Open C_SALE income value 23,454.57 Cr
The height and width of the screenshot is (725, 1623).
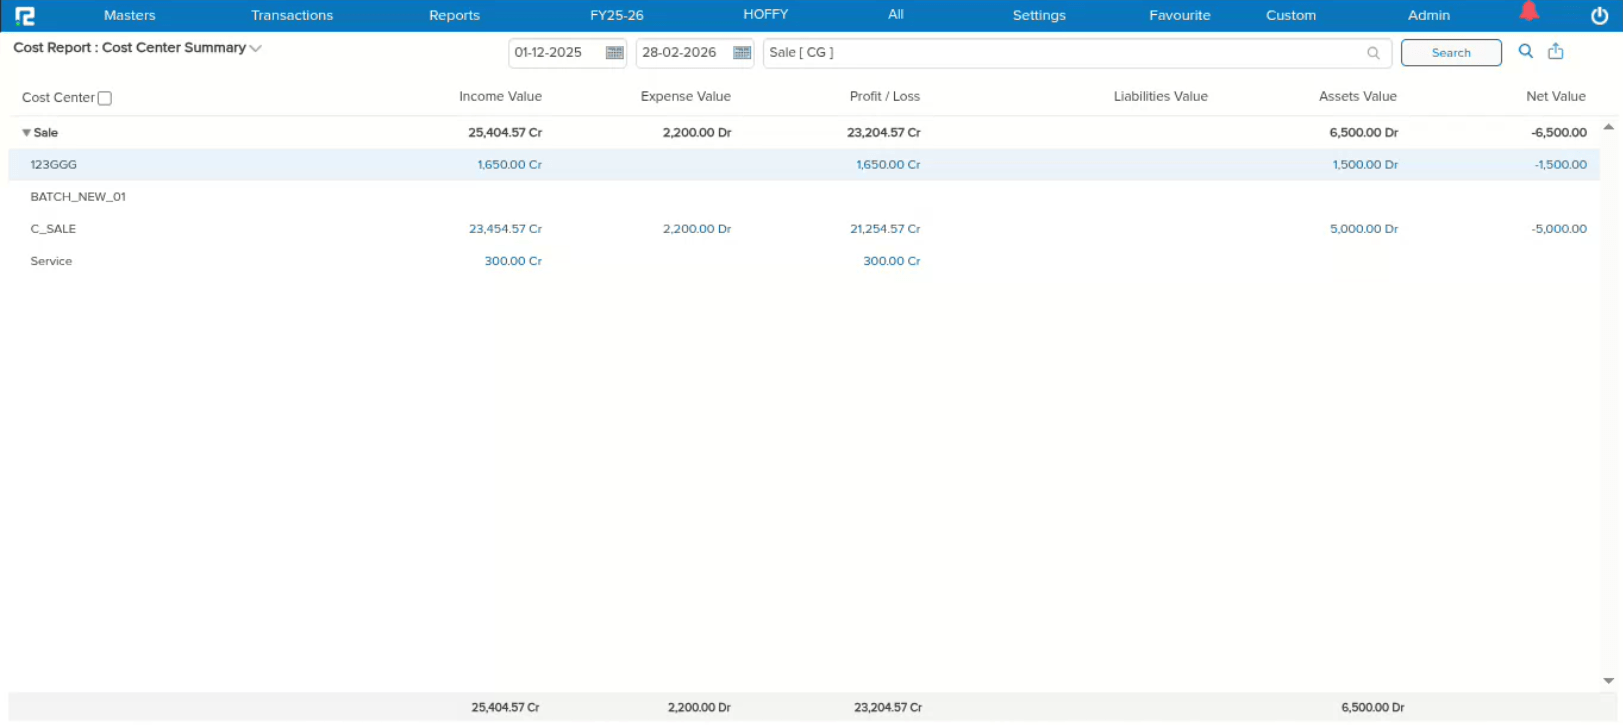click(x=505, y=229)
